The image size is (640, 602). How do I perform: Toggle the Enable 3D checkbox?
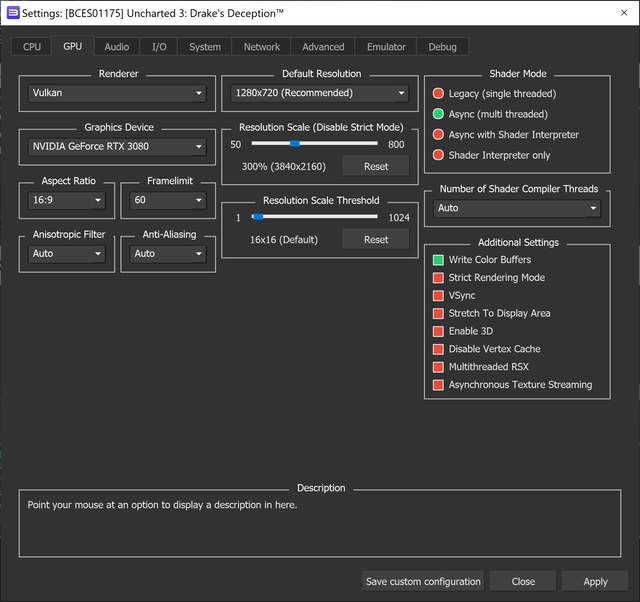463,331
